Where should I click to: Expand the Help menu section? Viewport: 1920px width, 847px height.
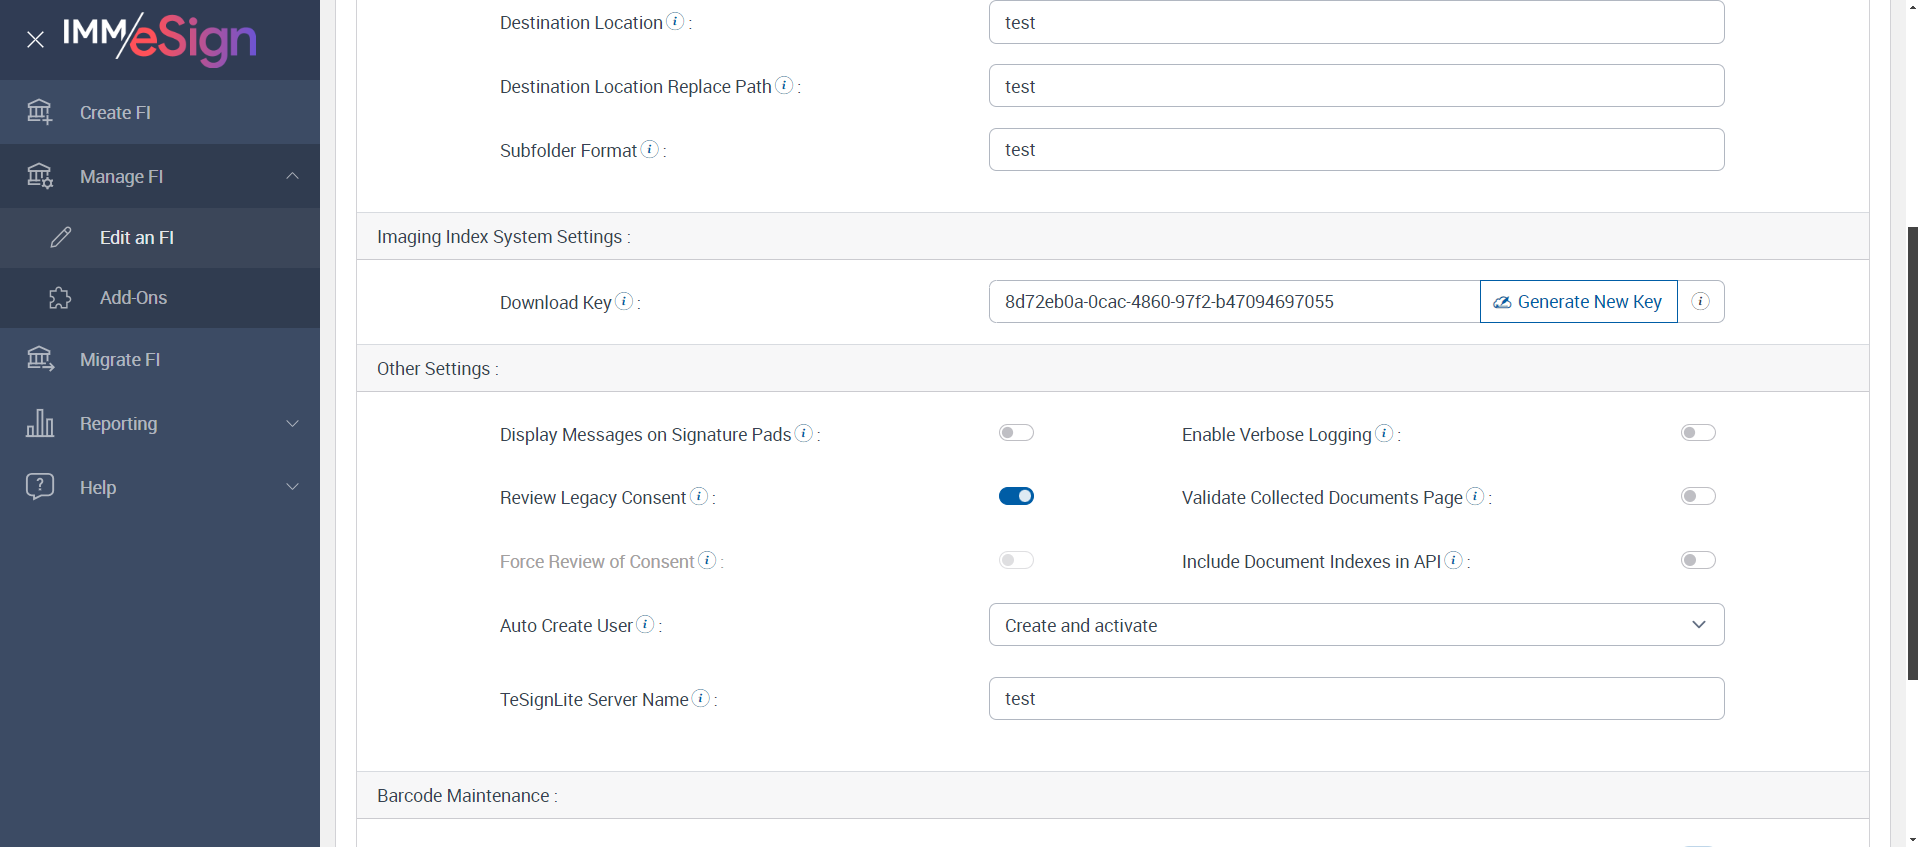[160, 488]
